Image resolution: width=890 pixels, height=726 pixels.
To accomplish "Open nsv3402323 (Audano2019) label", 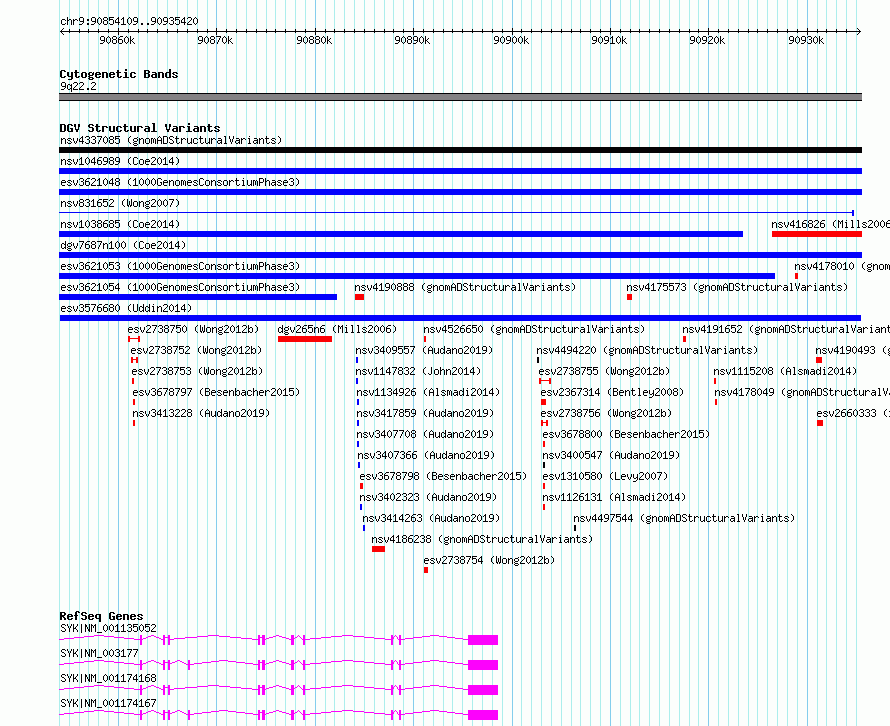I will click(429, 497).
